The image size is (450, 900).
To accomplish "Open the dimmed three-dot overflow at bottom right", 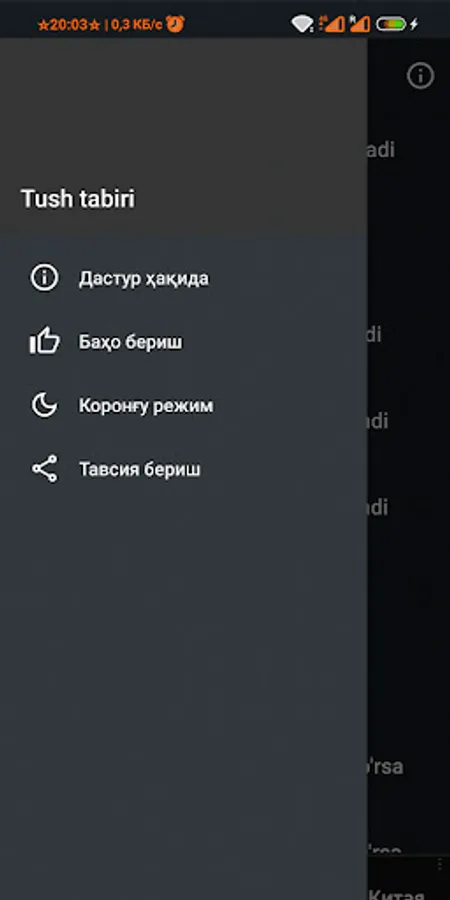I will click(440, 864).
